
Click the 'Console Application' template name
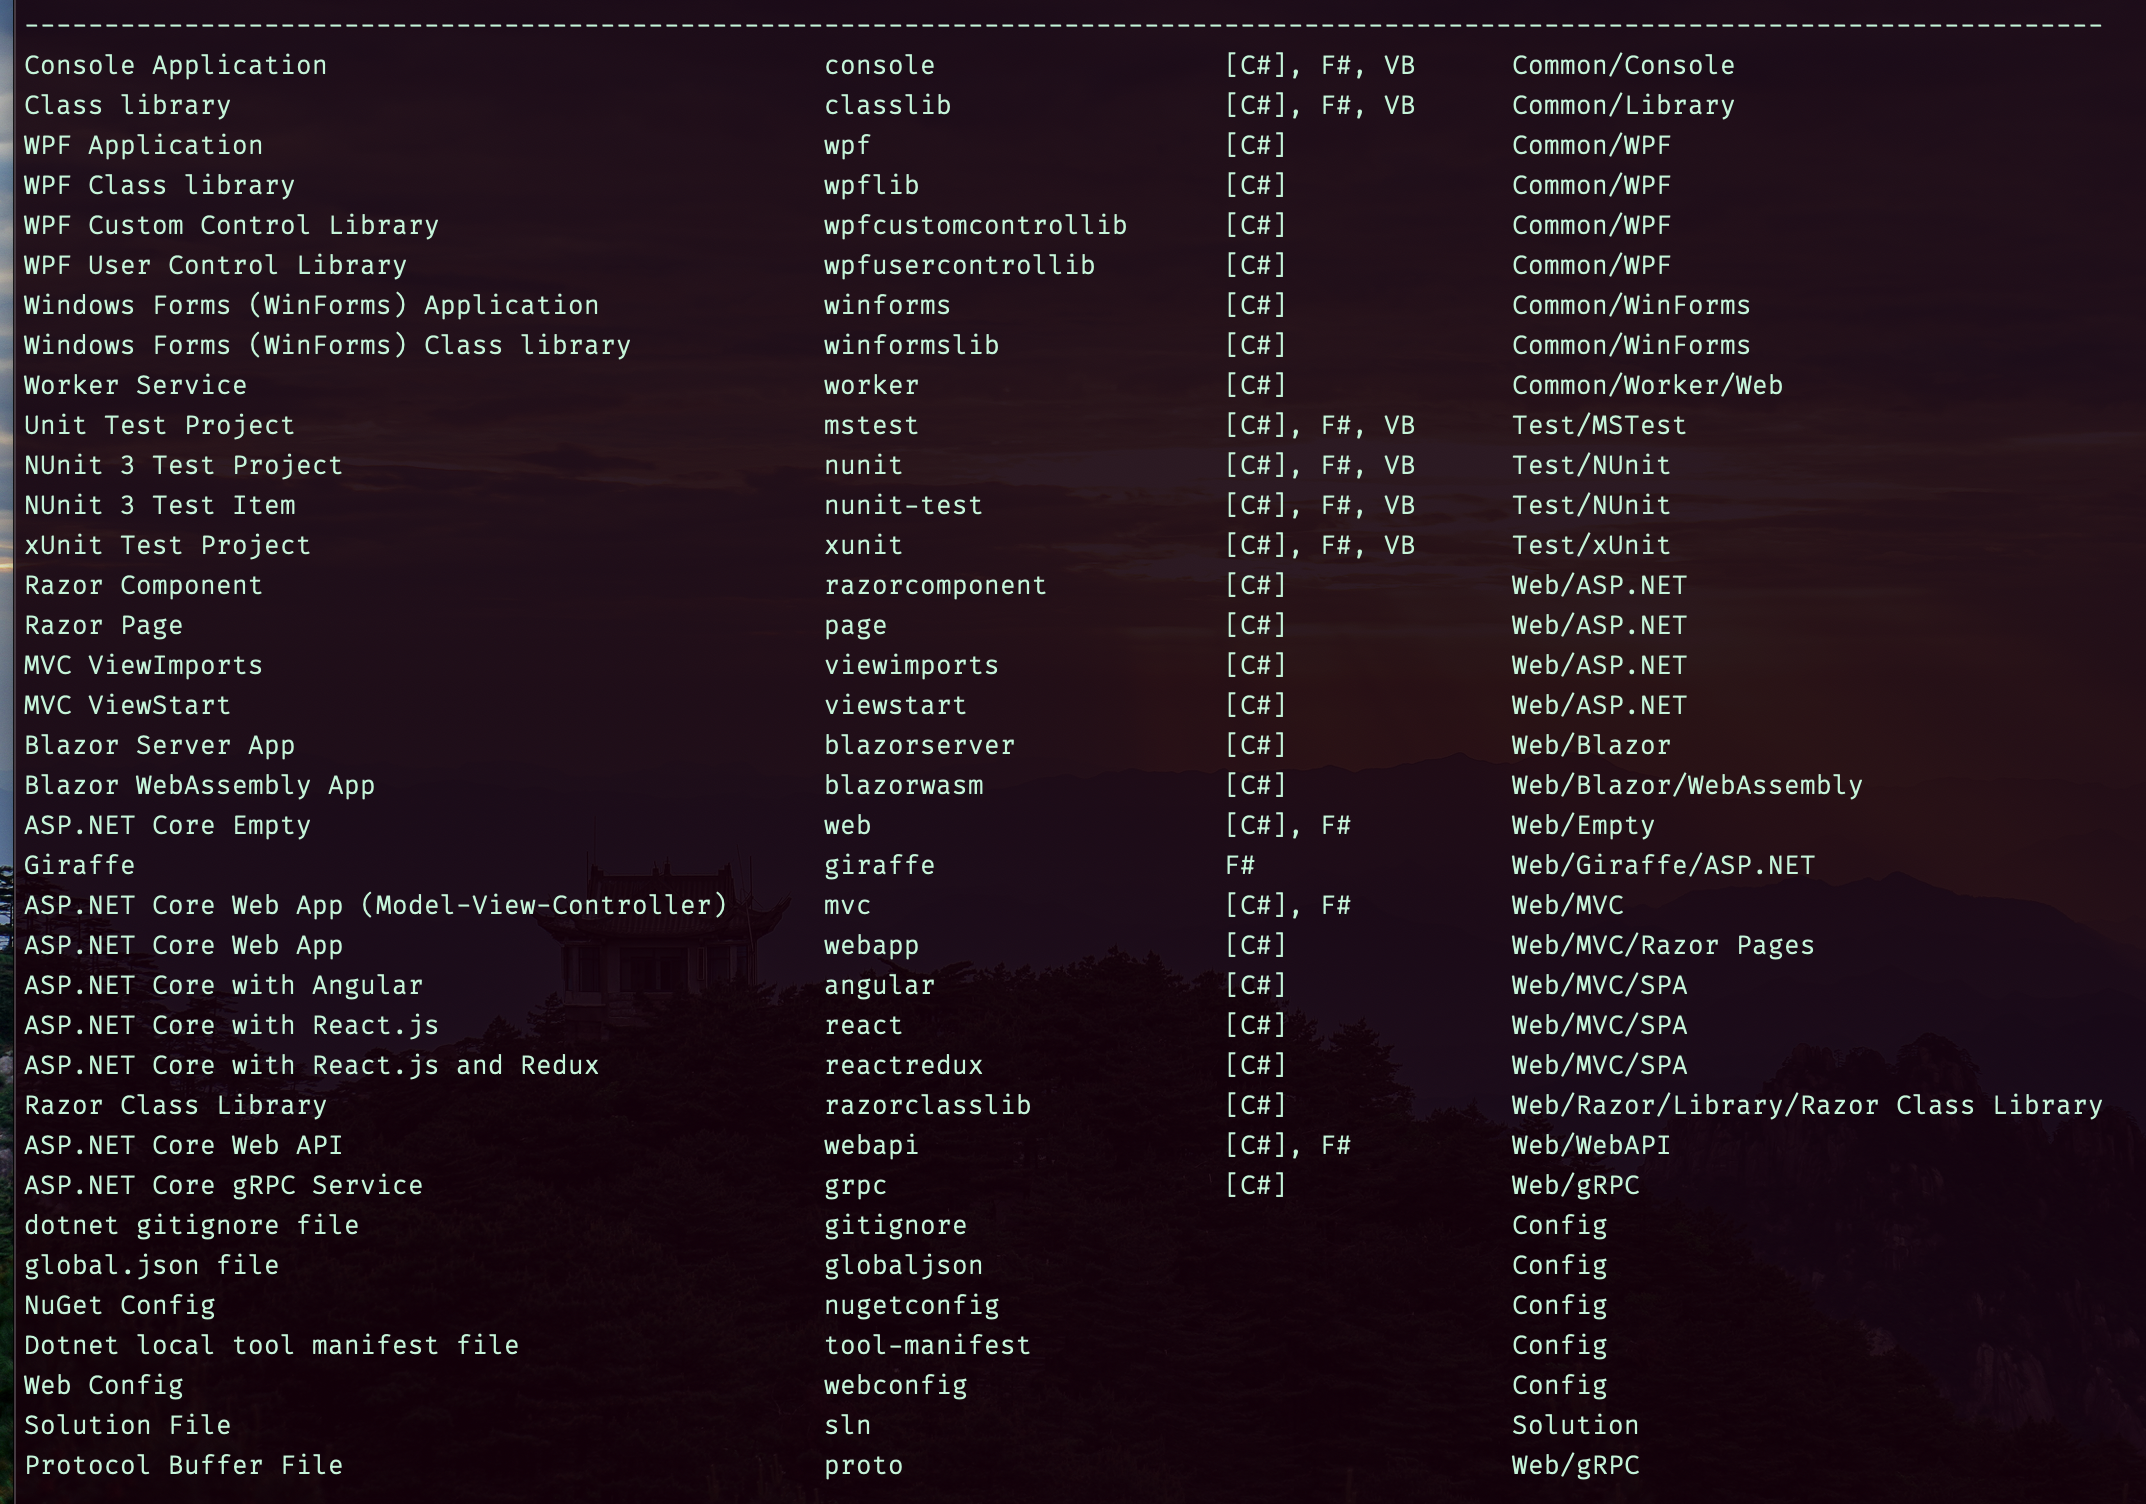pyautogui.click(x=175, y=66)
